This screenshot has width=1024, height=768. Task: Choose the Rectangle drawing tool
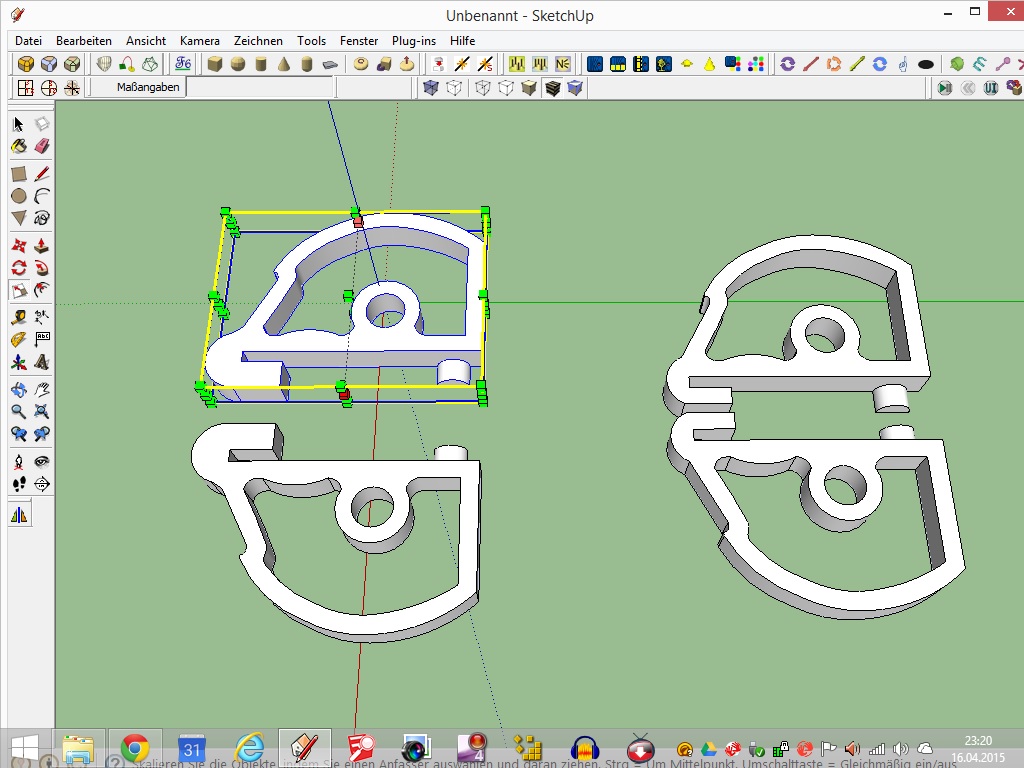pyautogui.click(x=18, y=173)
